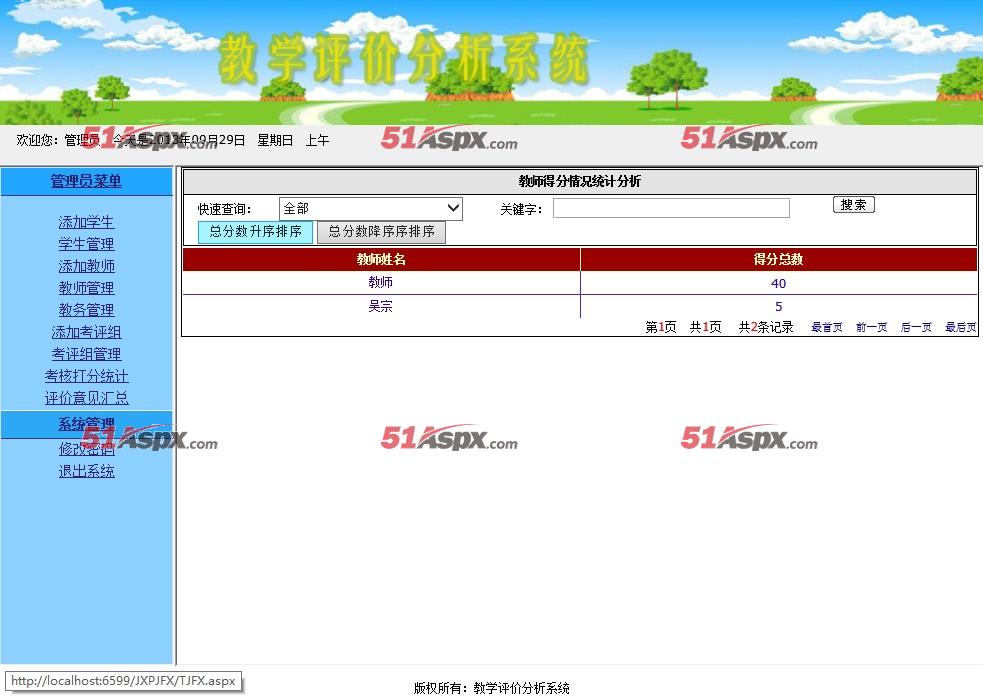This screenshot has height=696, width=983.
Task: Click the 共2条记录 record count text
Action: click(766, 327)
